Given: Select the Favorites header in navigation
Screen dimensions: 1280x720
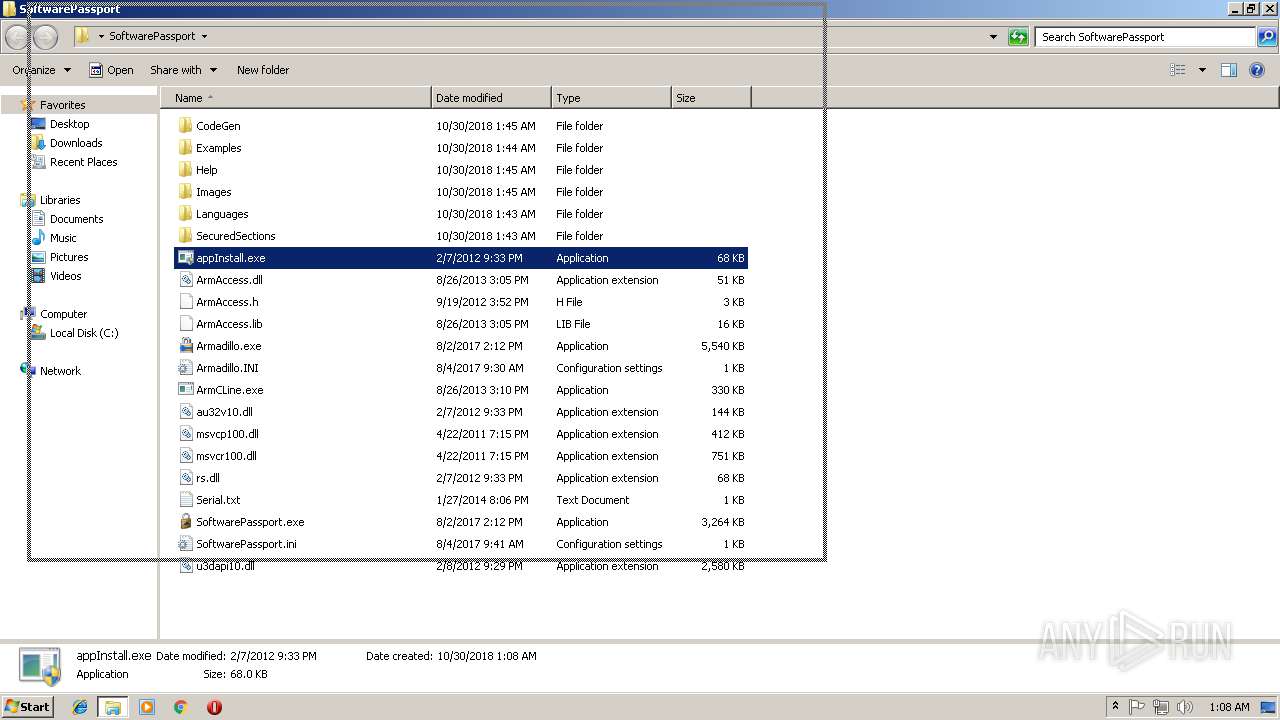Looking at the screenshot, I should click(x=62, y=105).
